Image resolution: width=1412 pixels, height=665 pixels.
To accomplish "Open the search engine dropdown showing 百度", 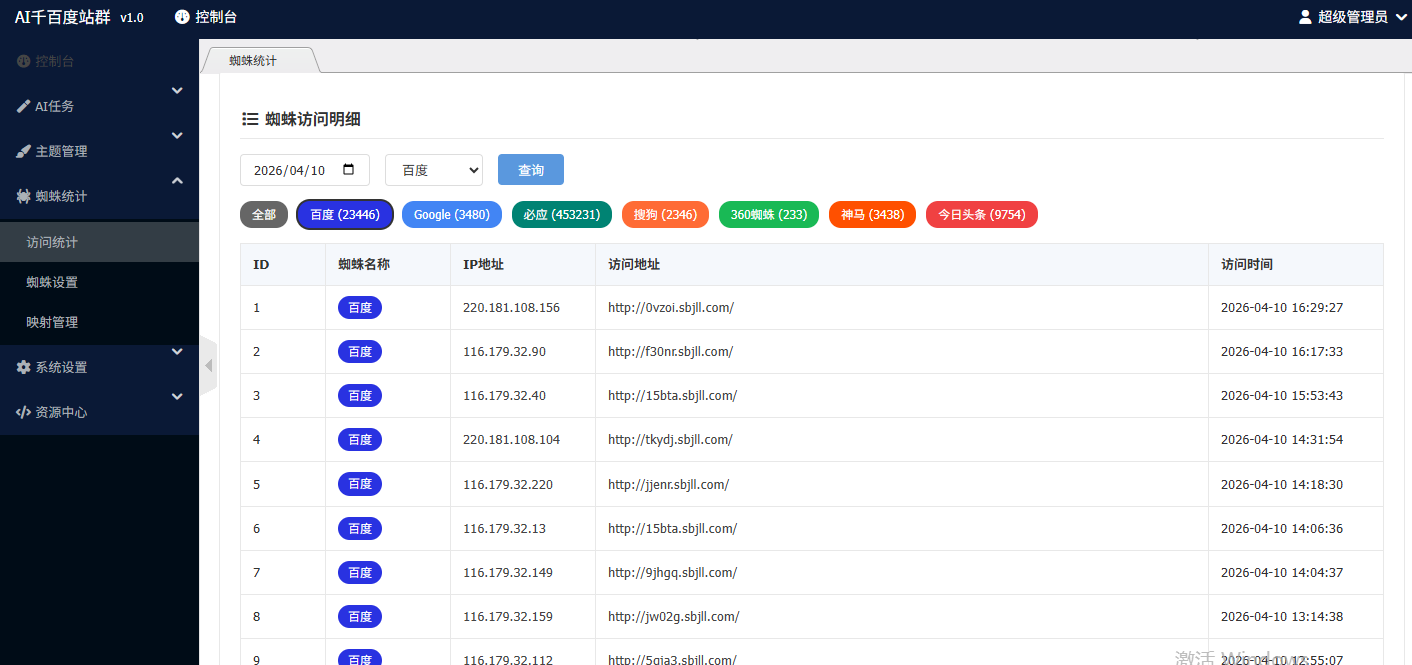I will [433, 169].
